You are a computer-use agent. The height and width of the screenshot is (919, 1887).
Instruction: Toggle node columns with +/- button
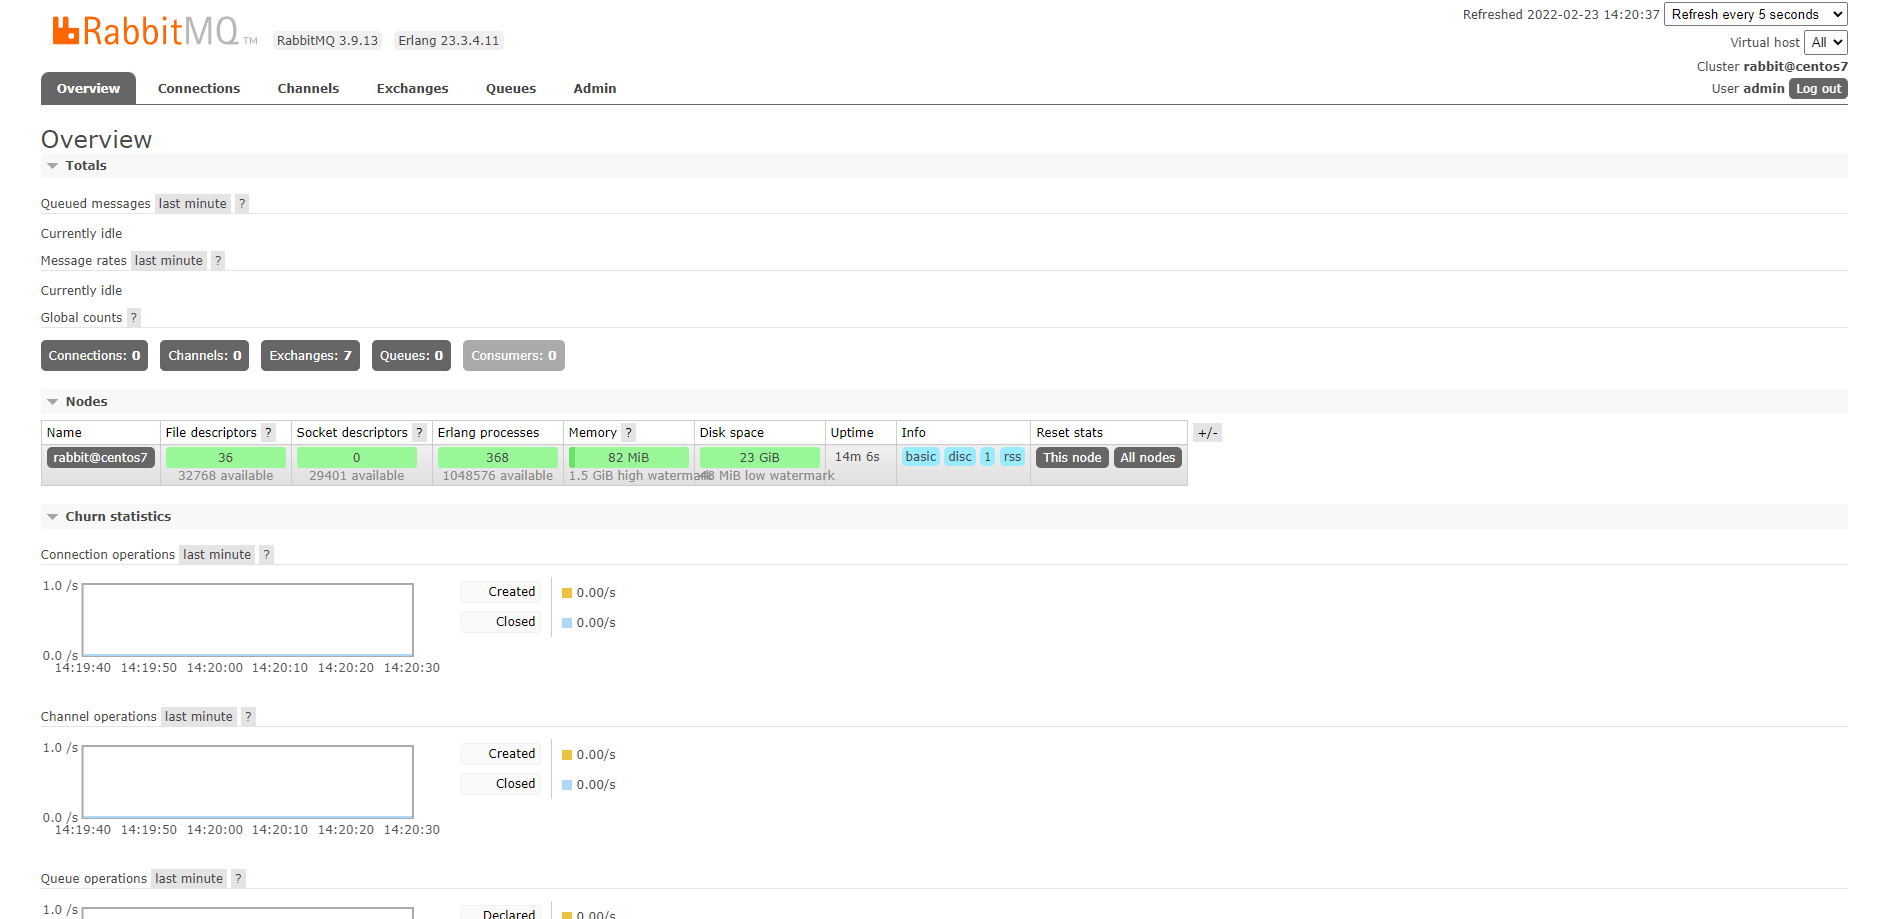(1207, 433)
